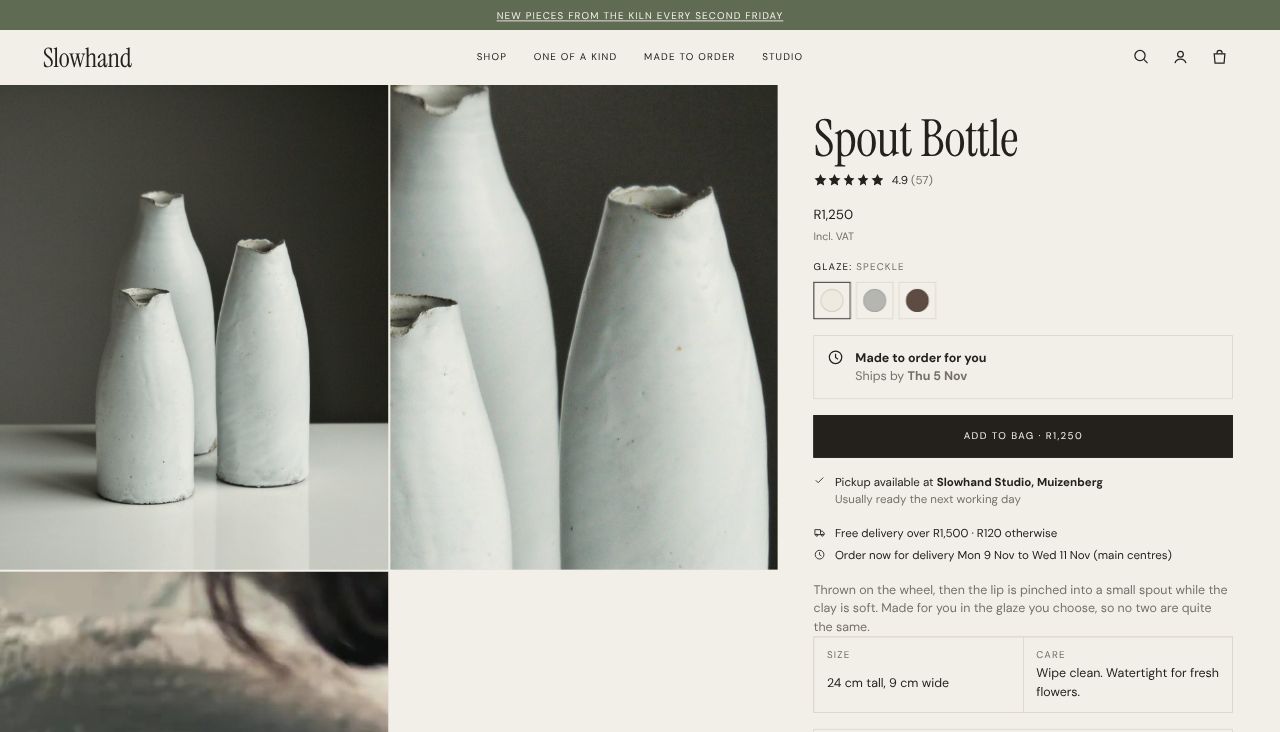This screenshot has width=1280, height=732.
Task: Select the grey glaze swatch
Action: 875,300
